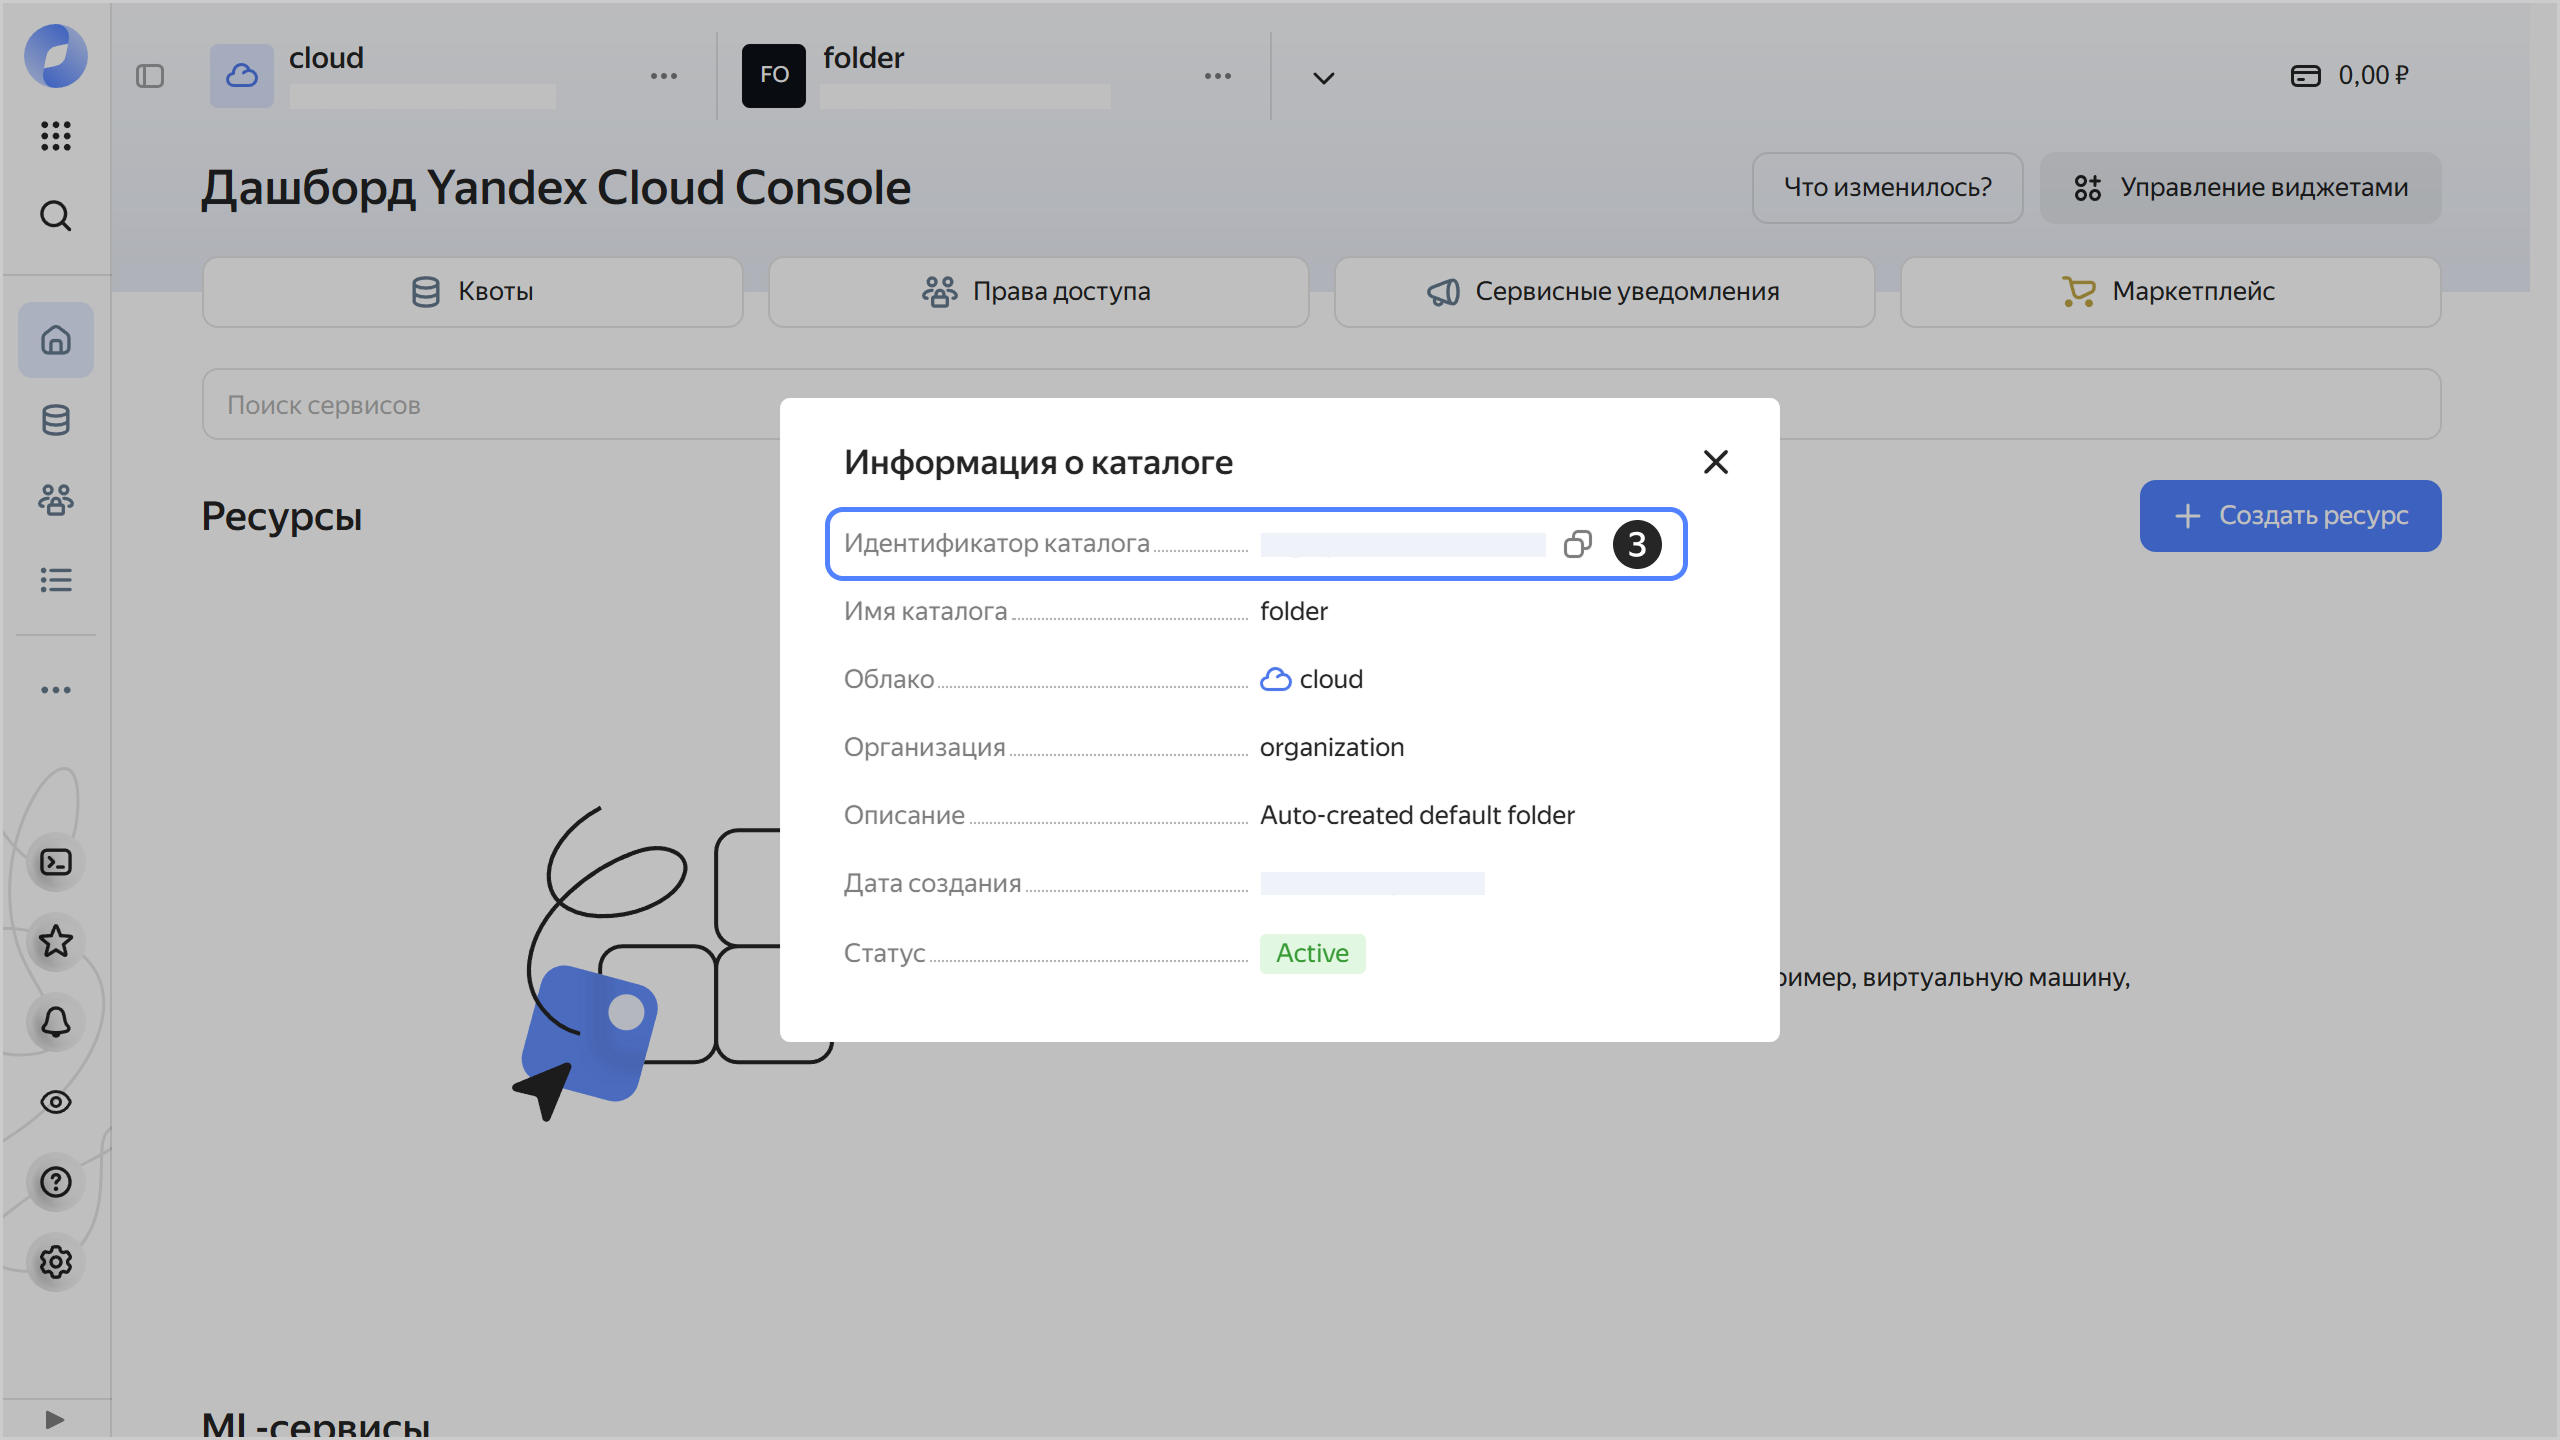This screenshot has height=1440, width=2560.
Task: Open the grid menu of all services
Action: pos(56,137)
